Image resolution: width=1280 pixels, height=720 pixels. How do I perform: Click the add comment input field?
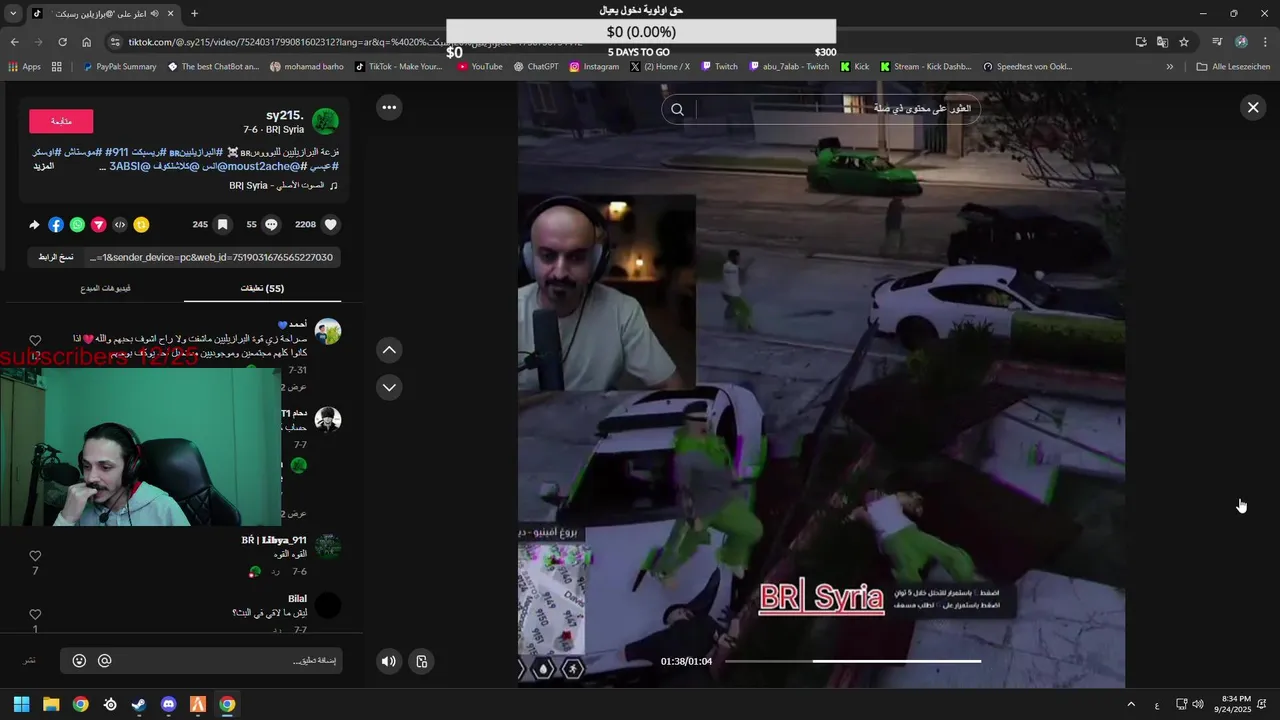pyautogui.click(x=201, y=661)
